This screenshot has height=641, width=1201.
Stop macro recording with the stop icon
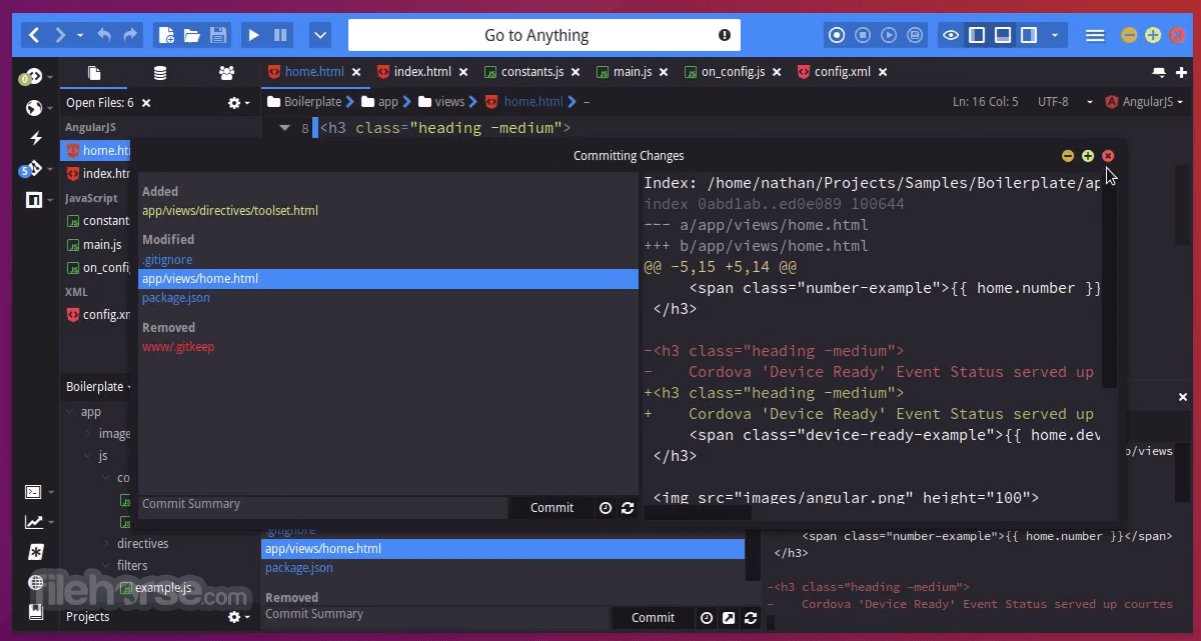point(863,35)
